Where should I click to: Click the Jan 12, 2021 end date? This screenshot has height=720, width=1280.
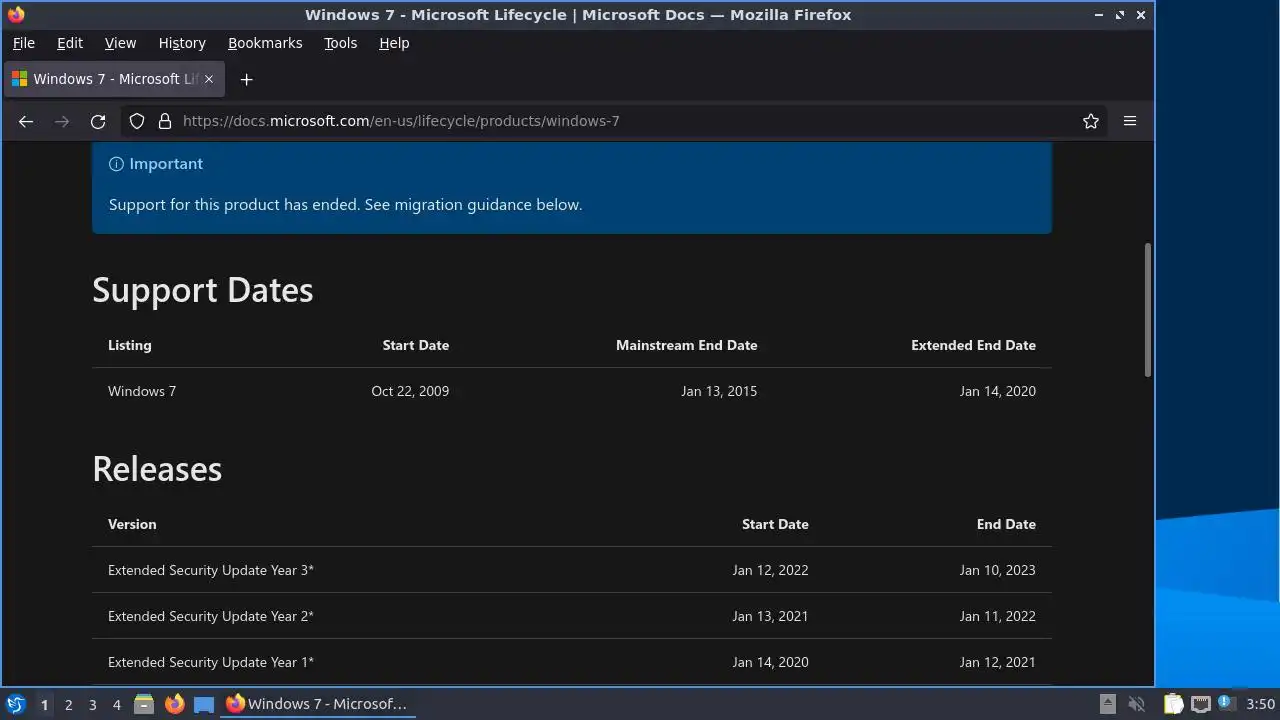(x=997, y=662)
